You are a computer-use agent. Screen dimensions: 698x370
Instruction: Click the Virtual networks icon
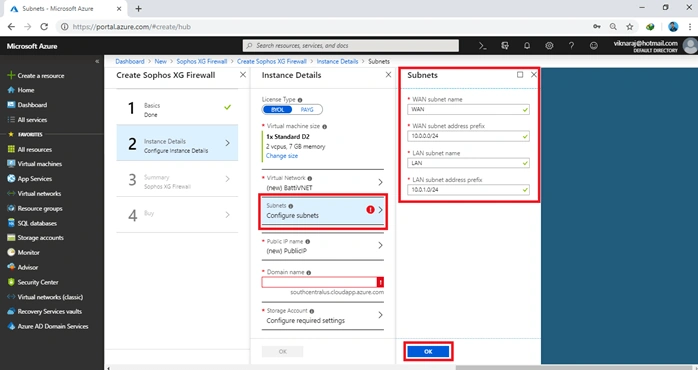click(11, 194)
